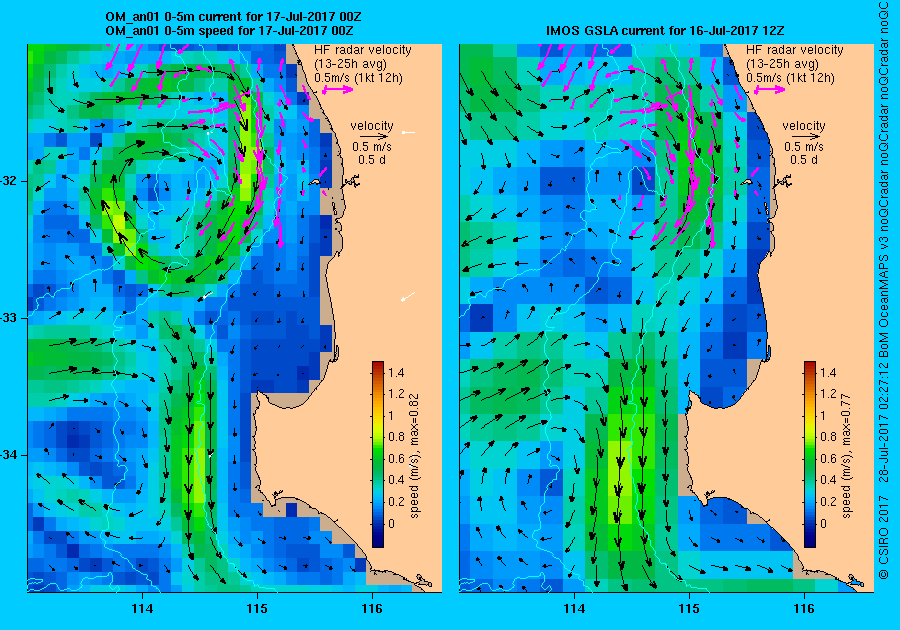Click '0.5 m/s' under velocity in IMOS GSLA panel
Screen dimensions: 900x630
(804, 147)
